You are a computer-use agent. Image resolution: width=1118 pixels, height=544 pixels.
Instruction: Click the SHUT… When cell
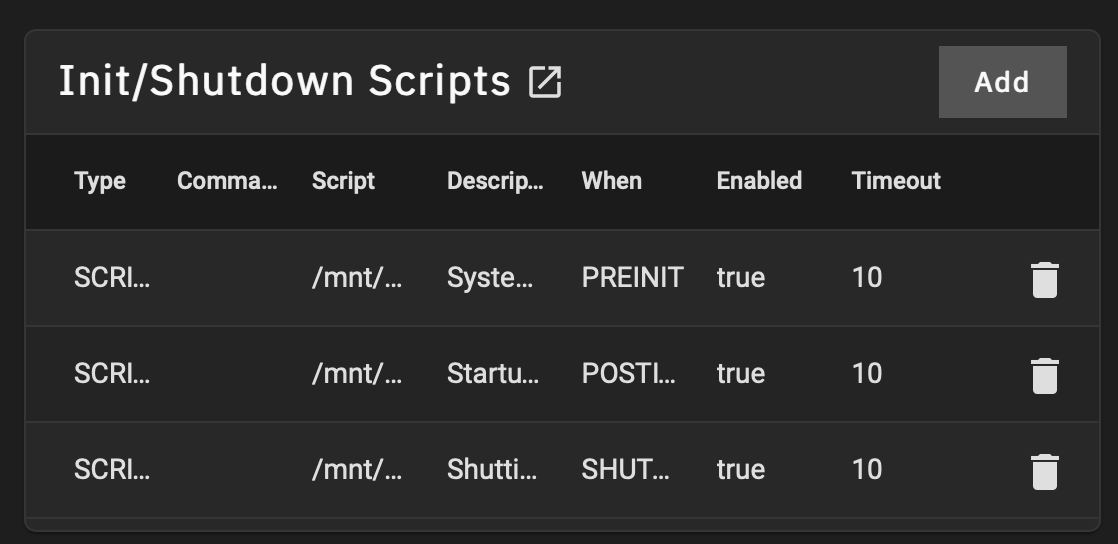pyautogui.click(x=626, y=469)
